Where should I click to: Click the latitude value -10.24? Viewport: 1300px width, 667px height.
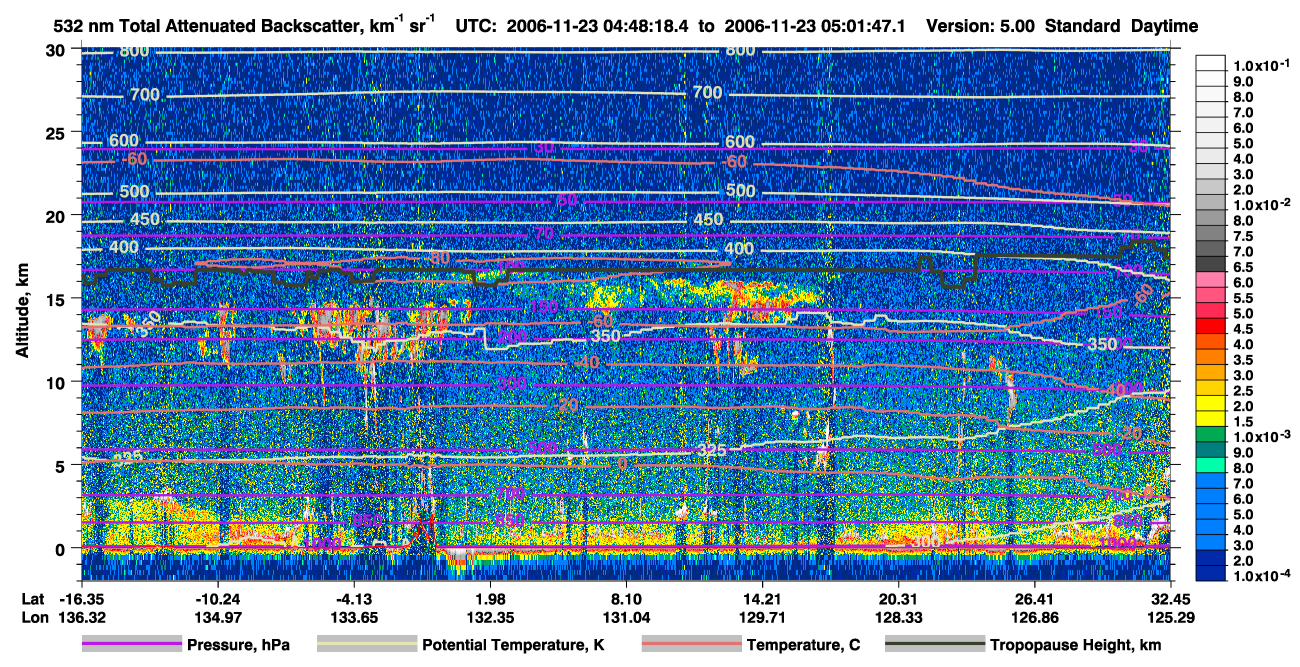(x=217, y=598)
